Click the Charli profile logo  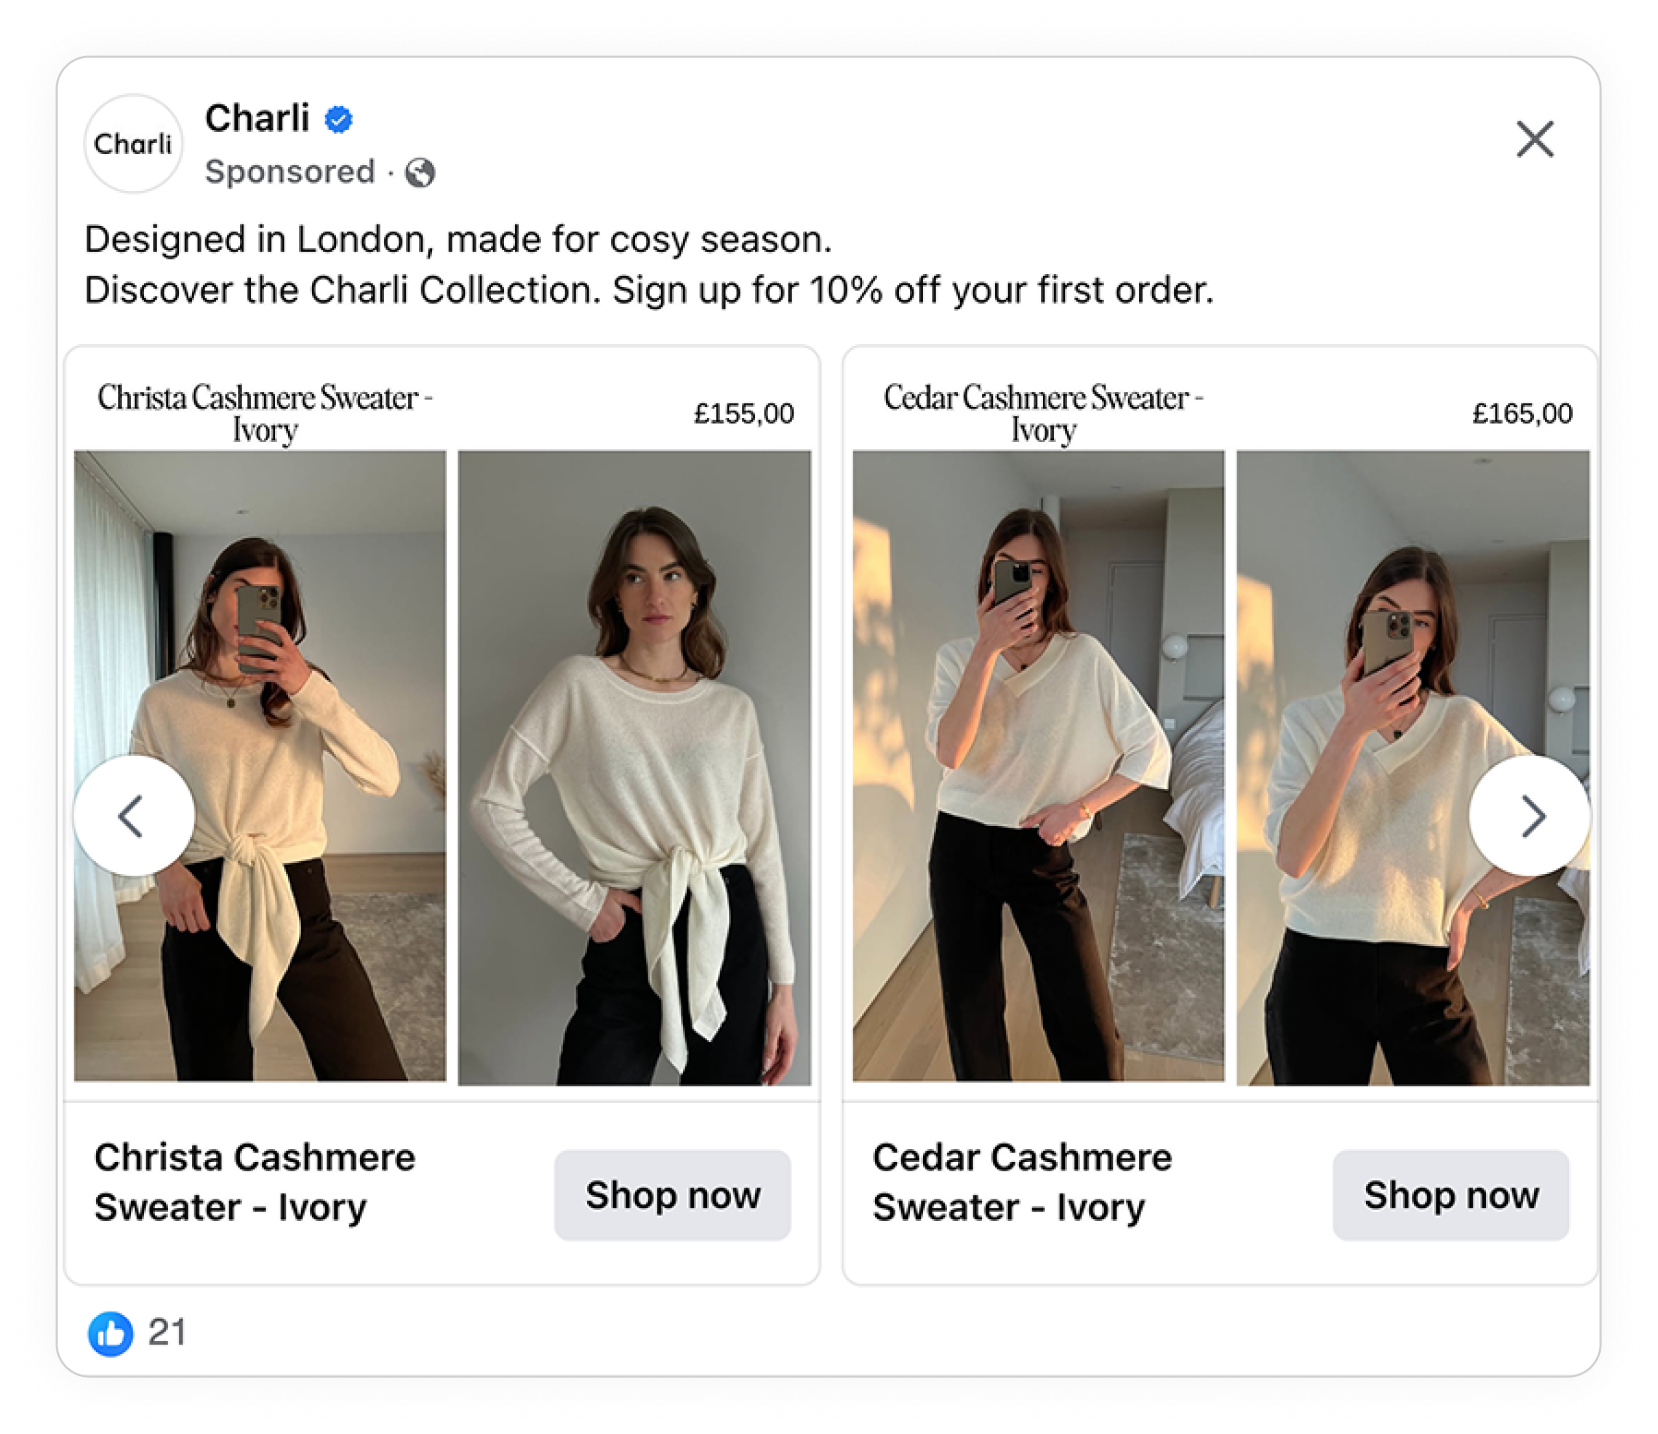pyautogui.click(x=133, y=144)
